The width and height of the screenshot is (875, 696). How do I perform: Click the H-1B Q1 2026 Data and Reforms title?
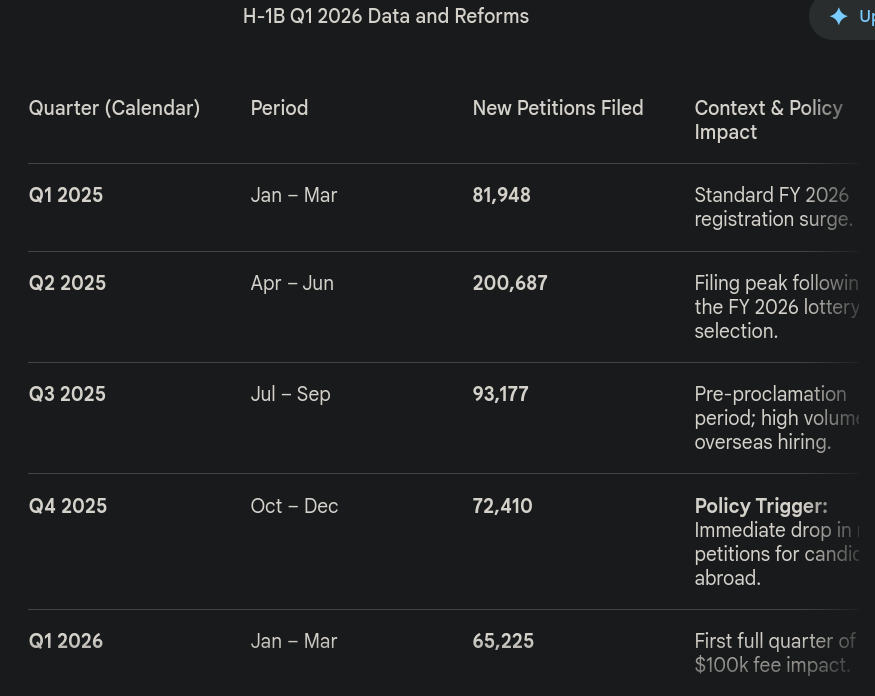[386, 17]
